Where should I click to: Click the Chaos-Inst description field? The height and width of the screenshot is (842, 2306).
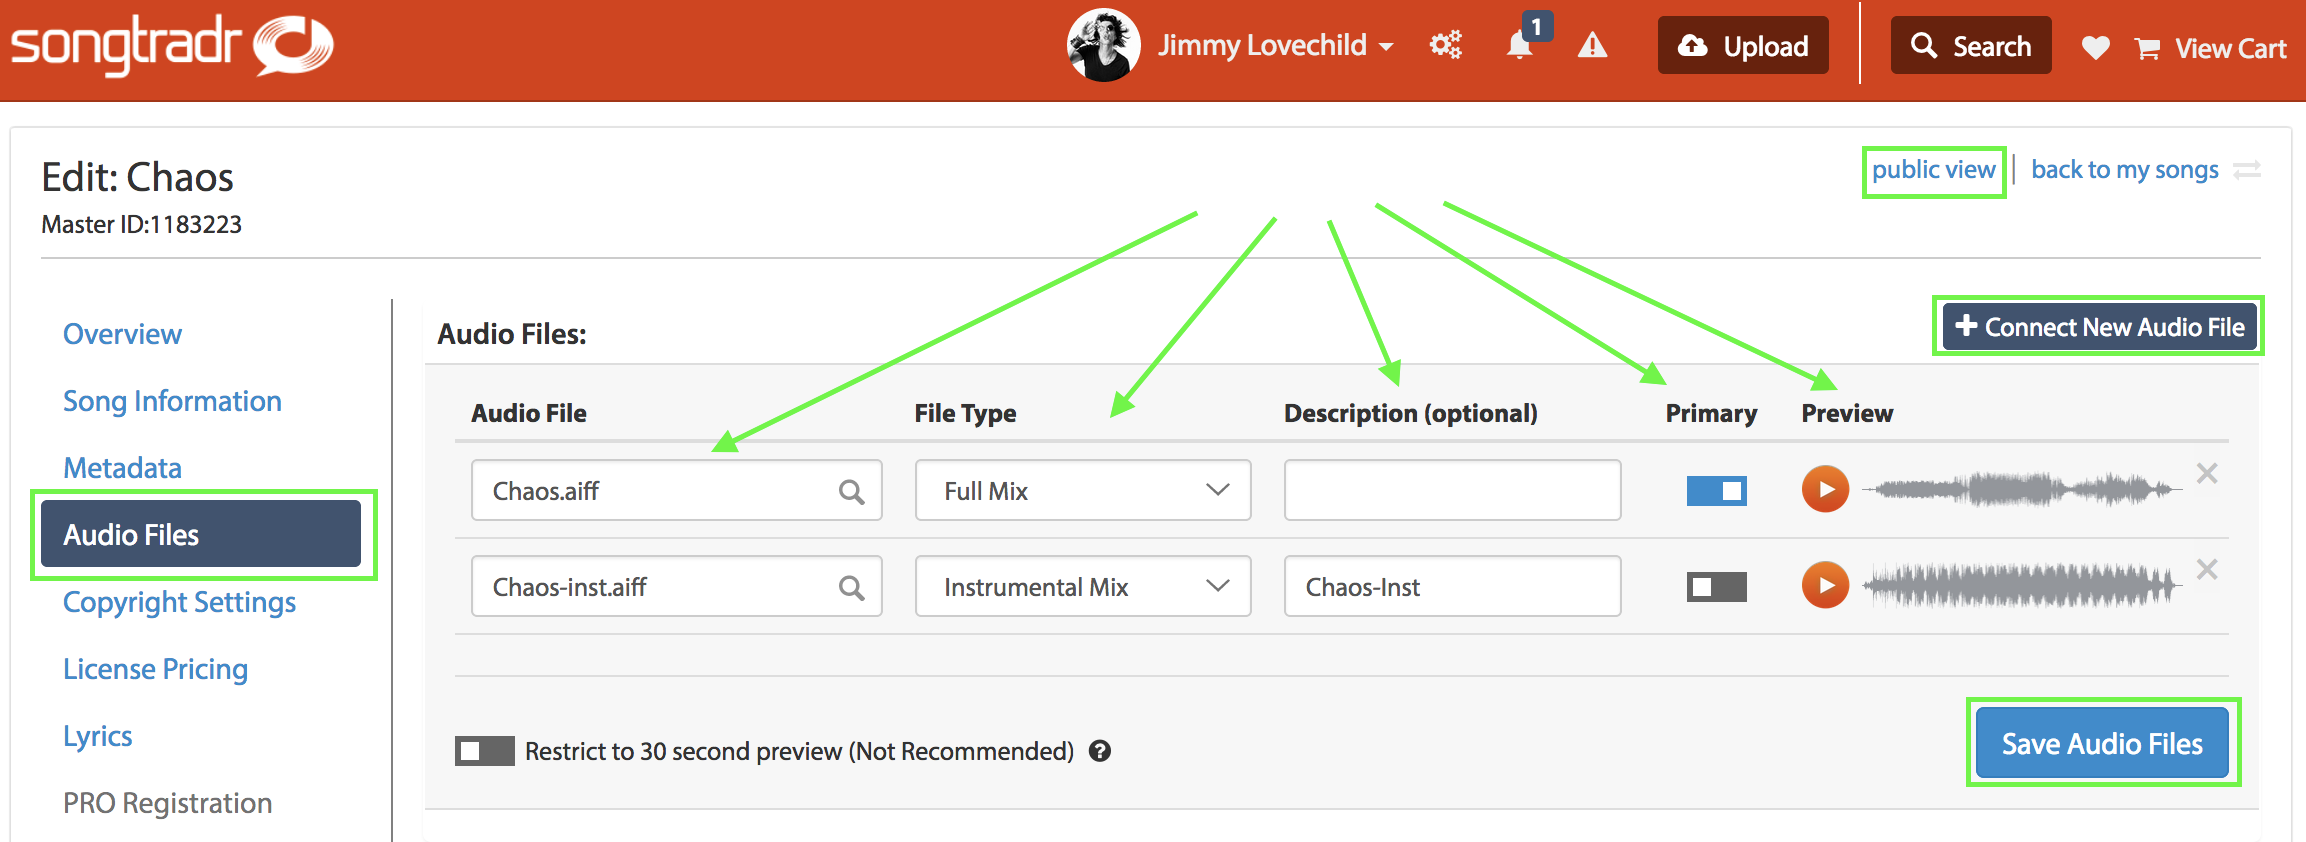[x=1452, y=586]
